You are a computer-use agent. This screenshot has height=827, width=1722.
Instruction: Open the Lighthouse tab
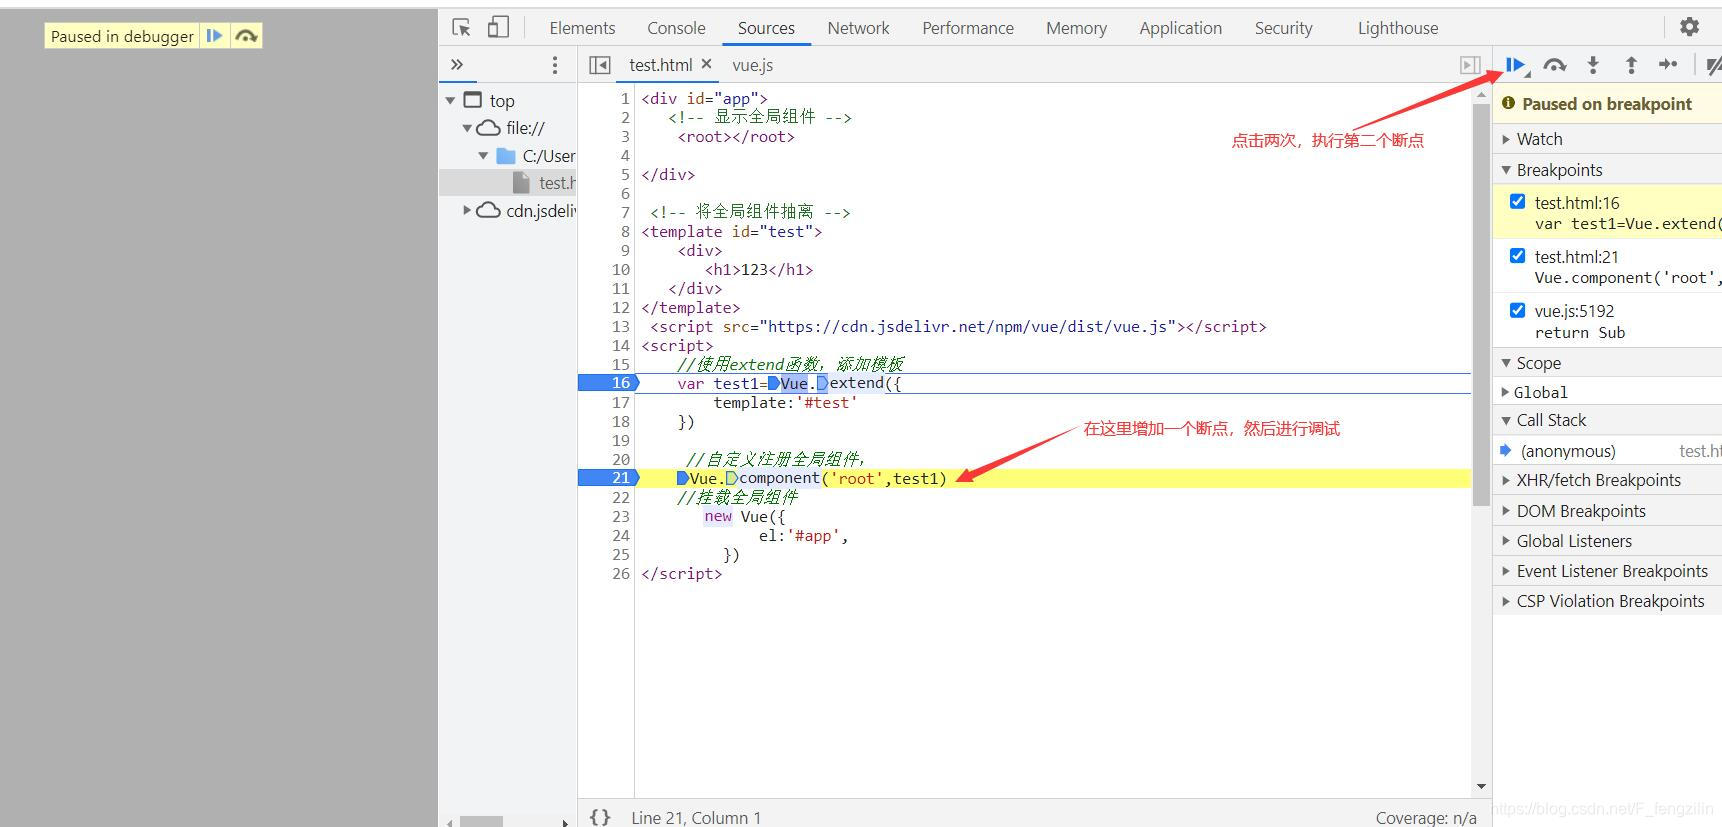click(1398, 28)
